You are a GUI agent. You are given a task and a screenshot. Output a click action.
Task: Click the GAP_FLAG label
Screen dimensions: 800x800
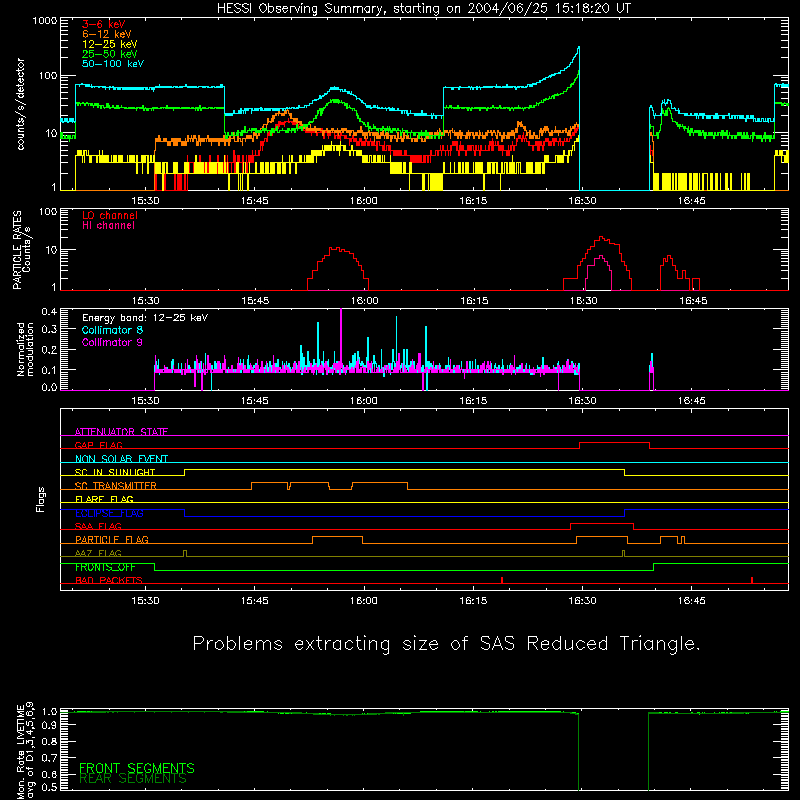(x=98, y=445)
